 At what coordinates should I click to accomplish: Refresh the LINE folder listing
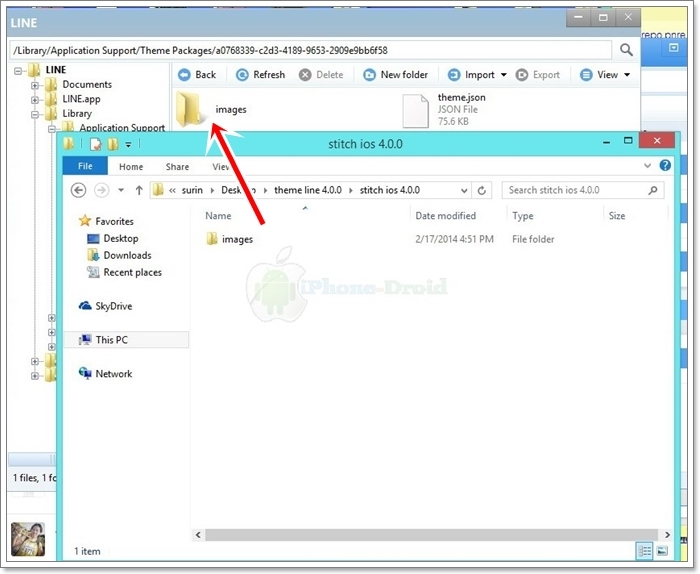261,75
